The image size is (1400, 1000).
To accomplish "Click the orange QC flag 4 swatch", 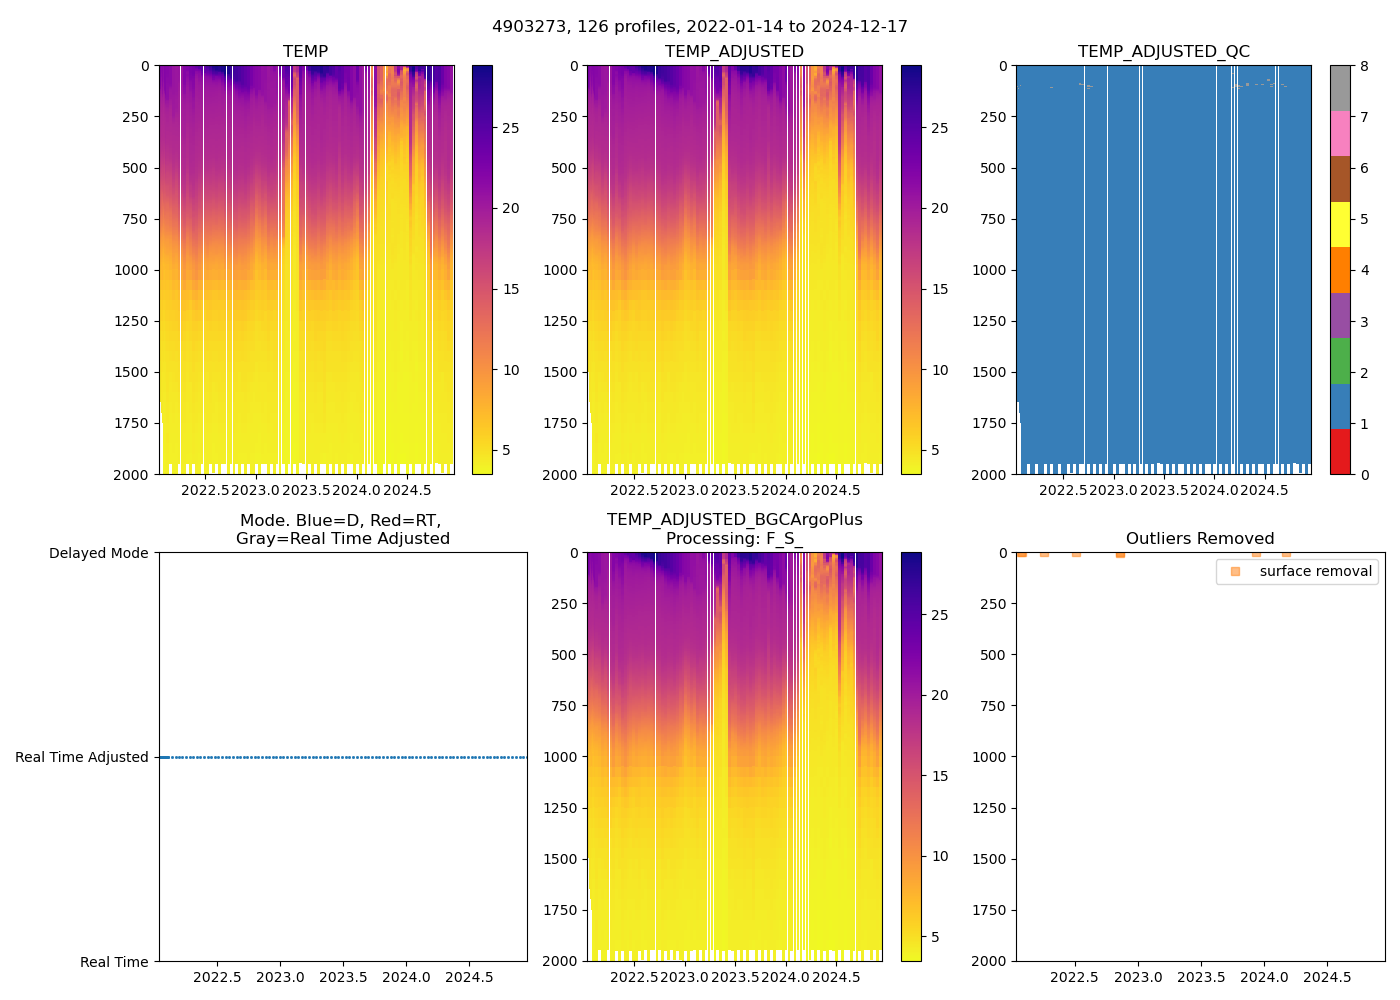I will 1340,270.
